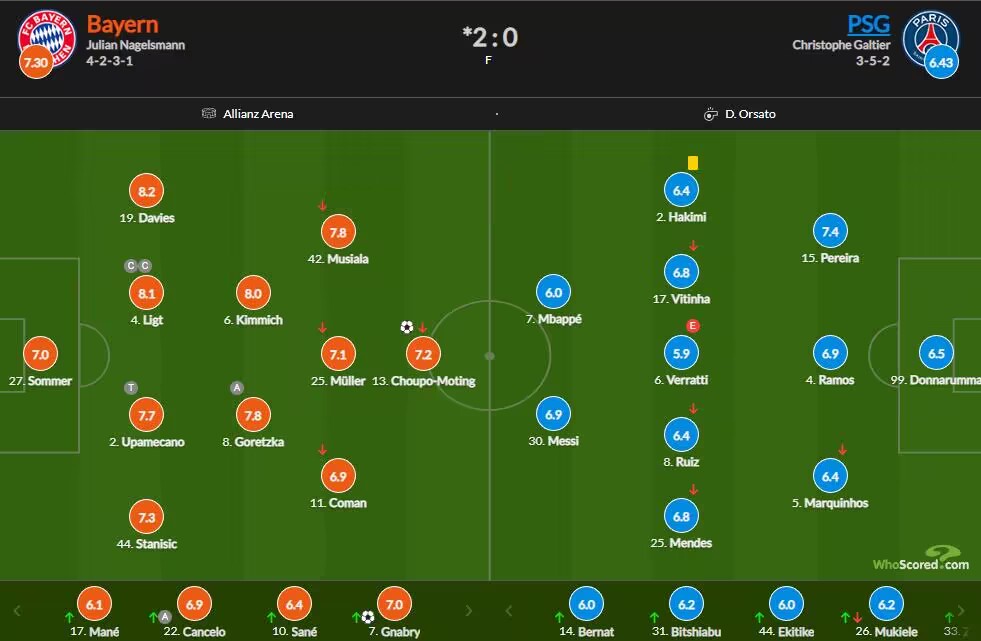Show more Bayern substitutes with right chevron
This screenshot has width=981, height=641.
(x=469, y=610)
